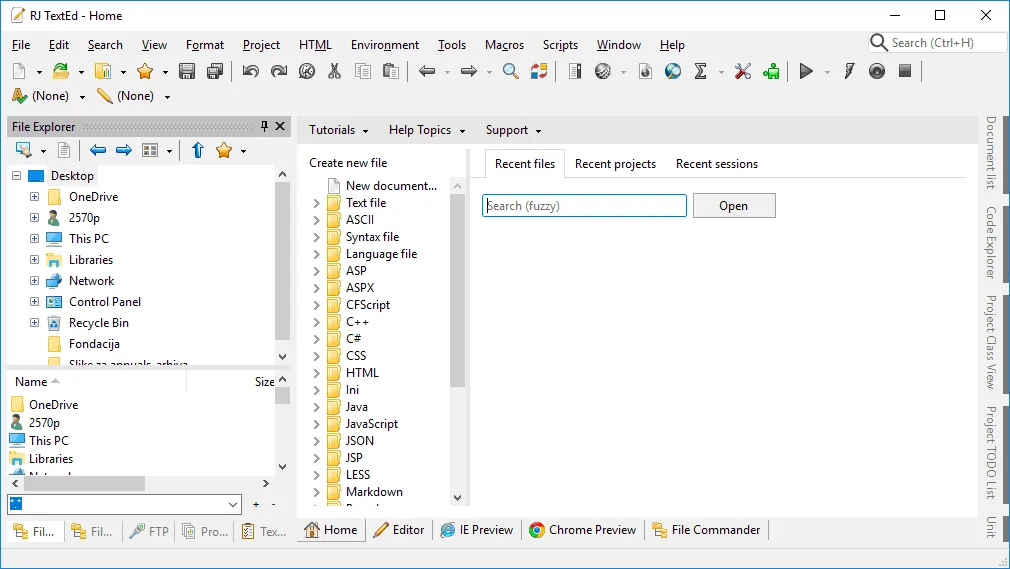Click the Run play triangle icon
This screenshot has height=569, width=1010.
coord(806,71)
